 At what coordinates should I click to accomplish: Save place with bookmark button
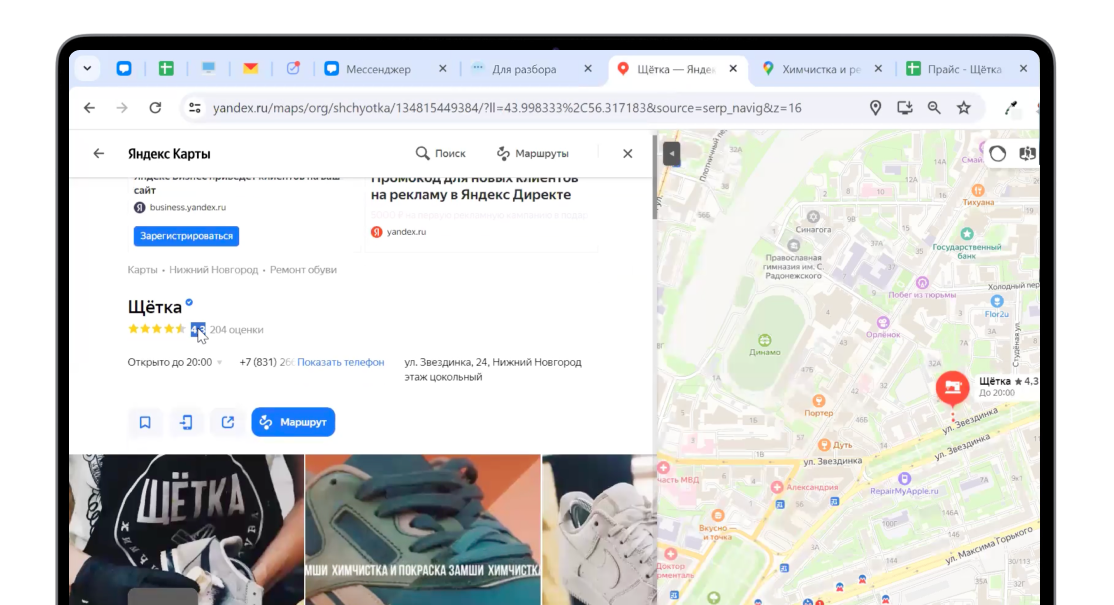[145, 422]
